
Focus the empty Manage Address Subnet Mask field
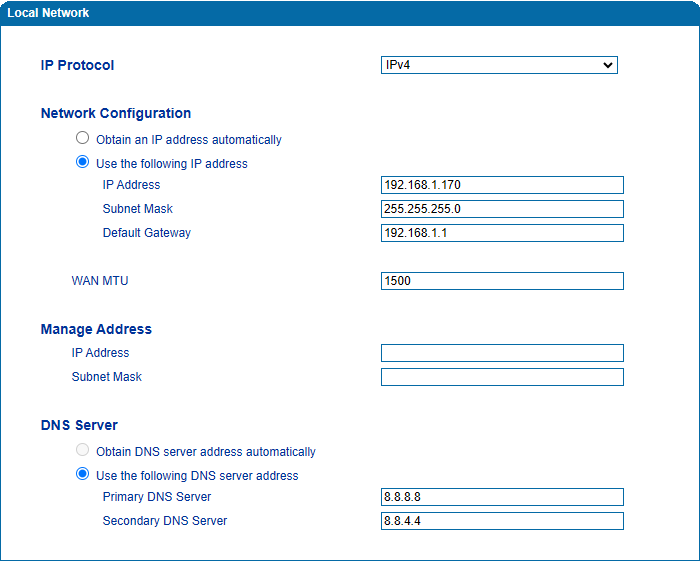502,377
